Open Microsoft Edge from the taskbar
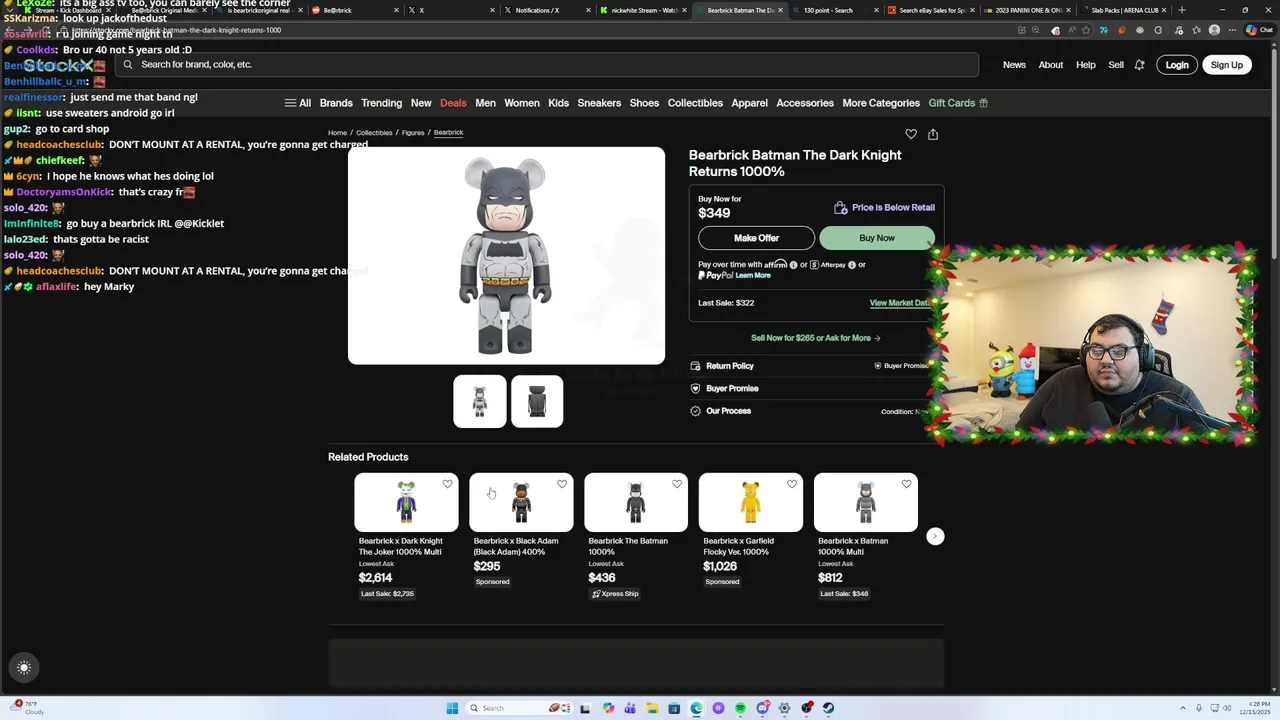Screen dimensions: 1280x720 (696, 708)
